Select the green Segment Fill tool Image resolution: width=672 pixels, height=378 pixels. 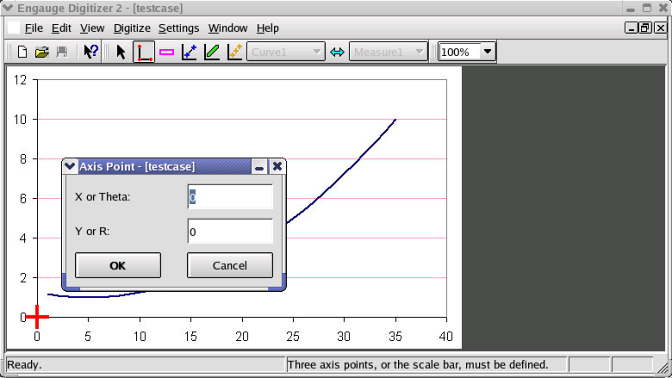coord(212,52)
